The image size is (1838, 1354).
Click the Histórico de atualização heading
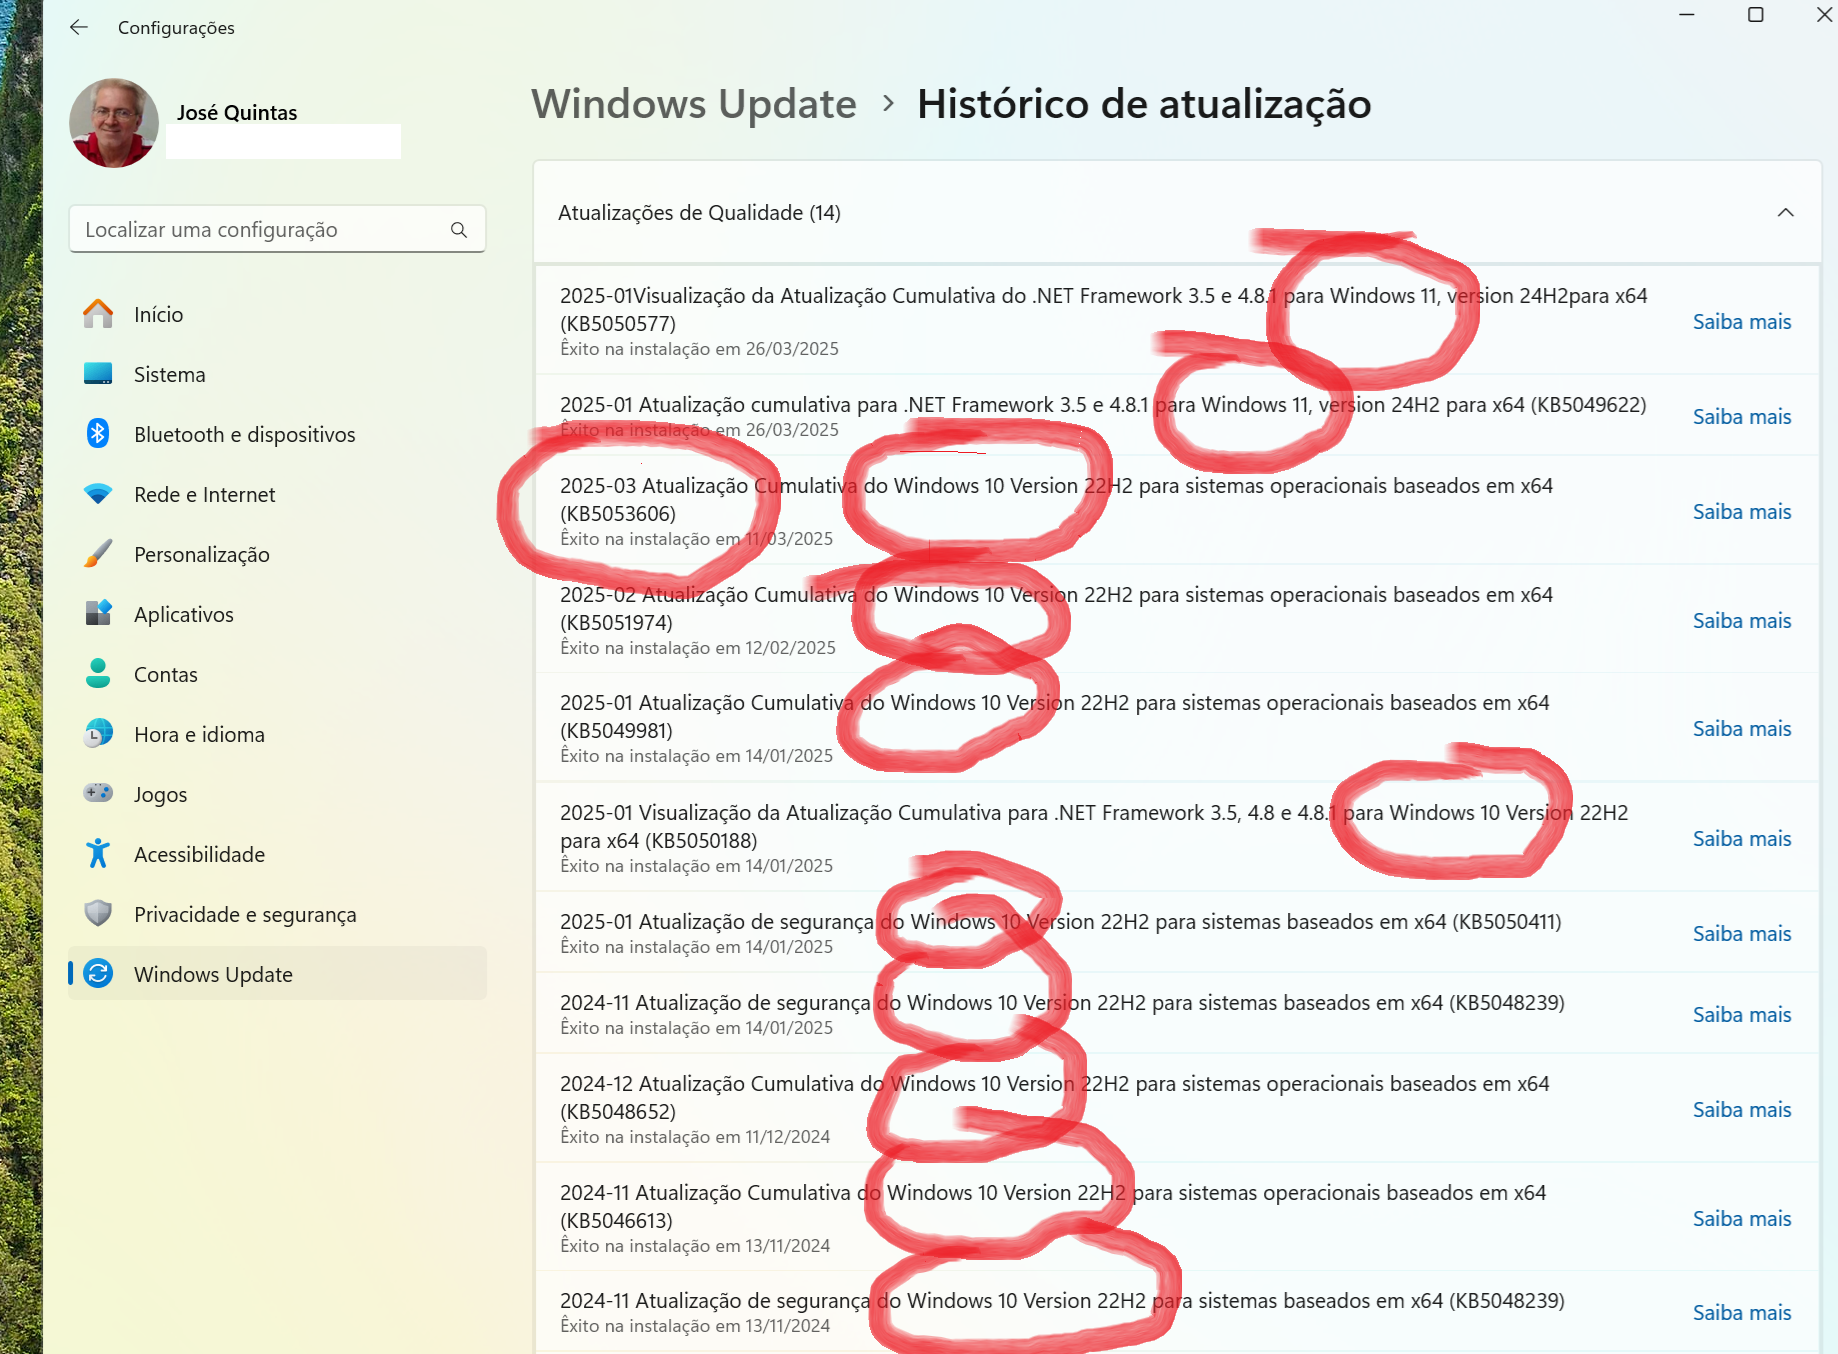(1144, 104)
